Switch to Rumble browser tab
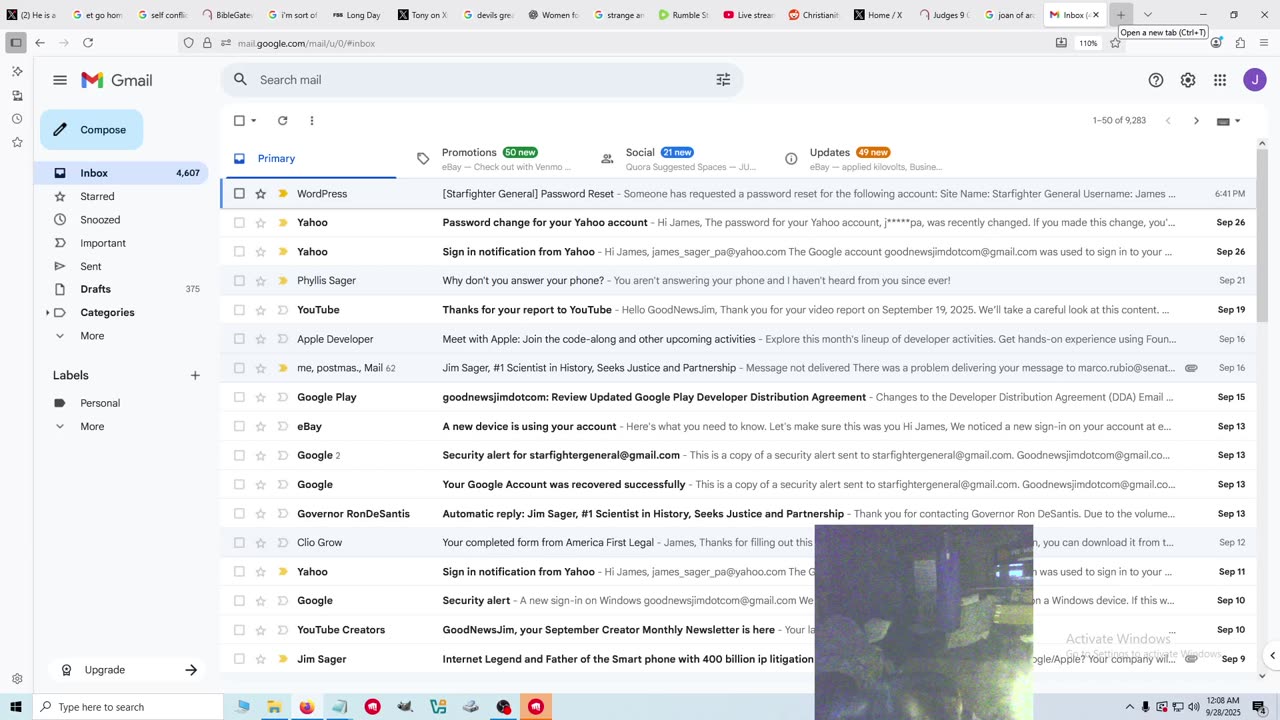The height and width of the screenshot is (720, 1280). tap(684, 15)
